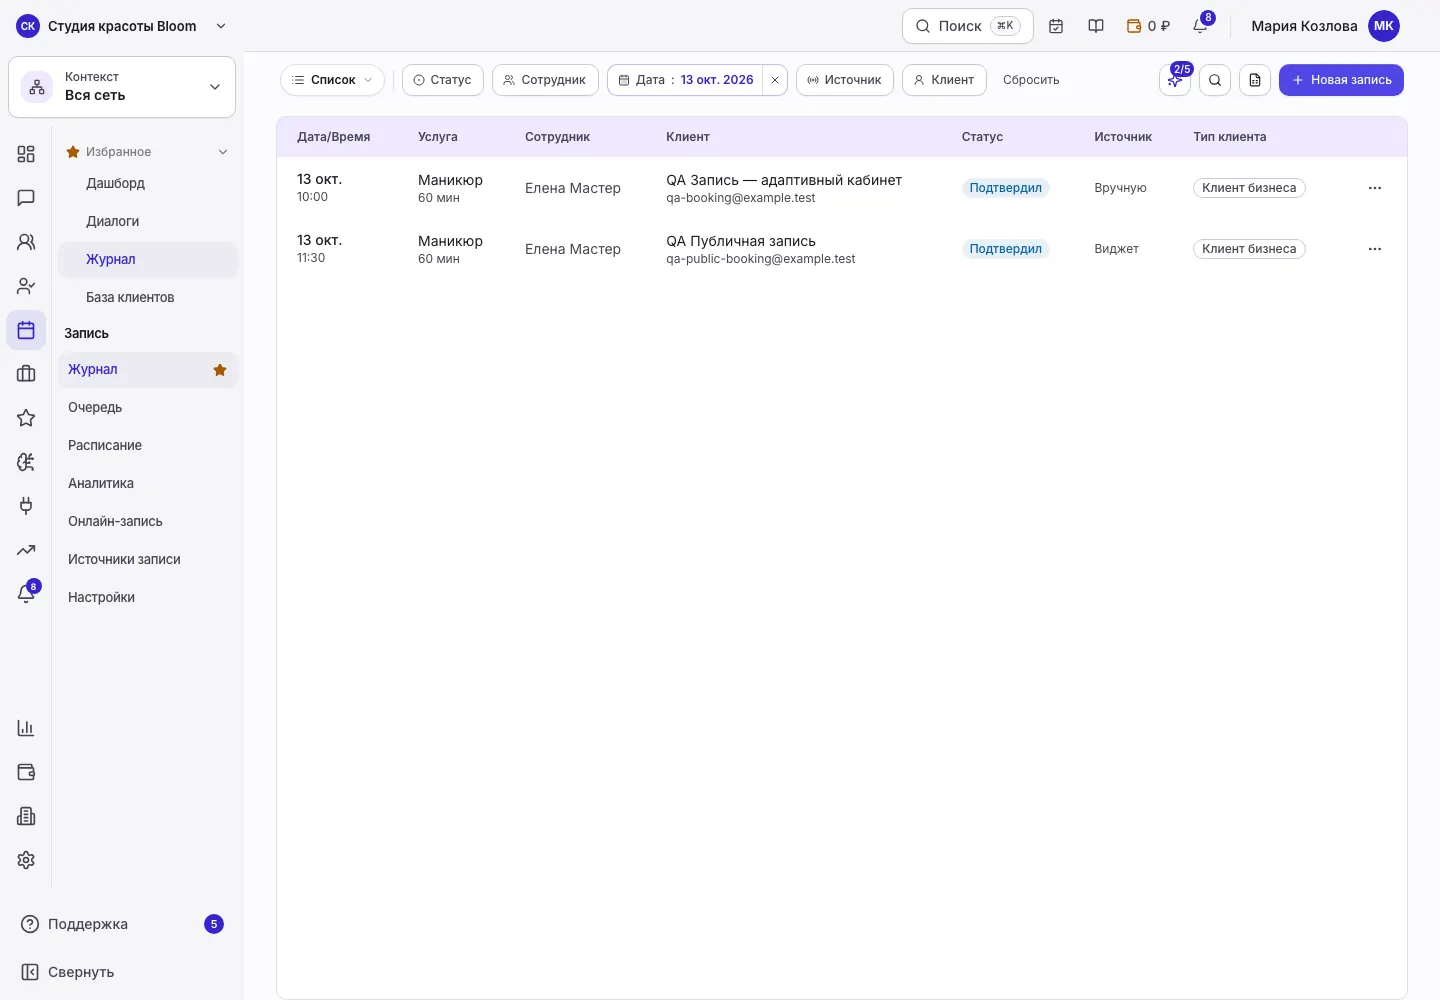
Task: Click the document export icon in toolbar
Action: (1255, 80)
